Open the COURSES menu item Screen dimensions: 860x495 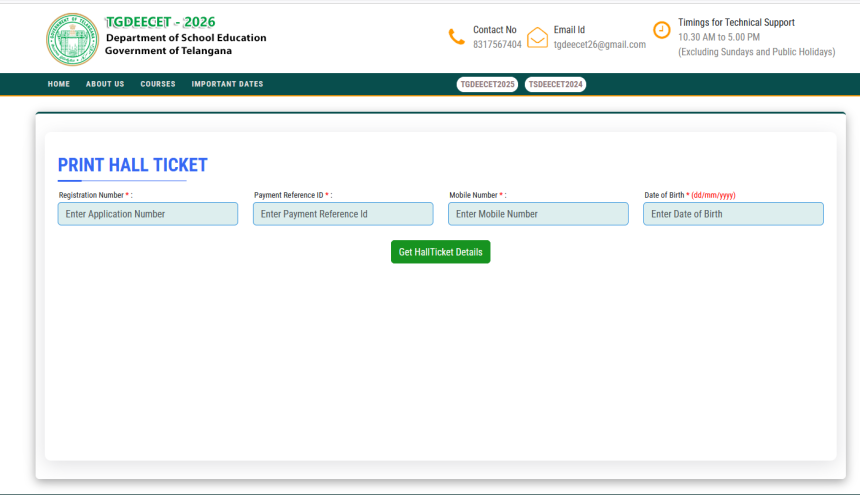click(158, 84)
